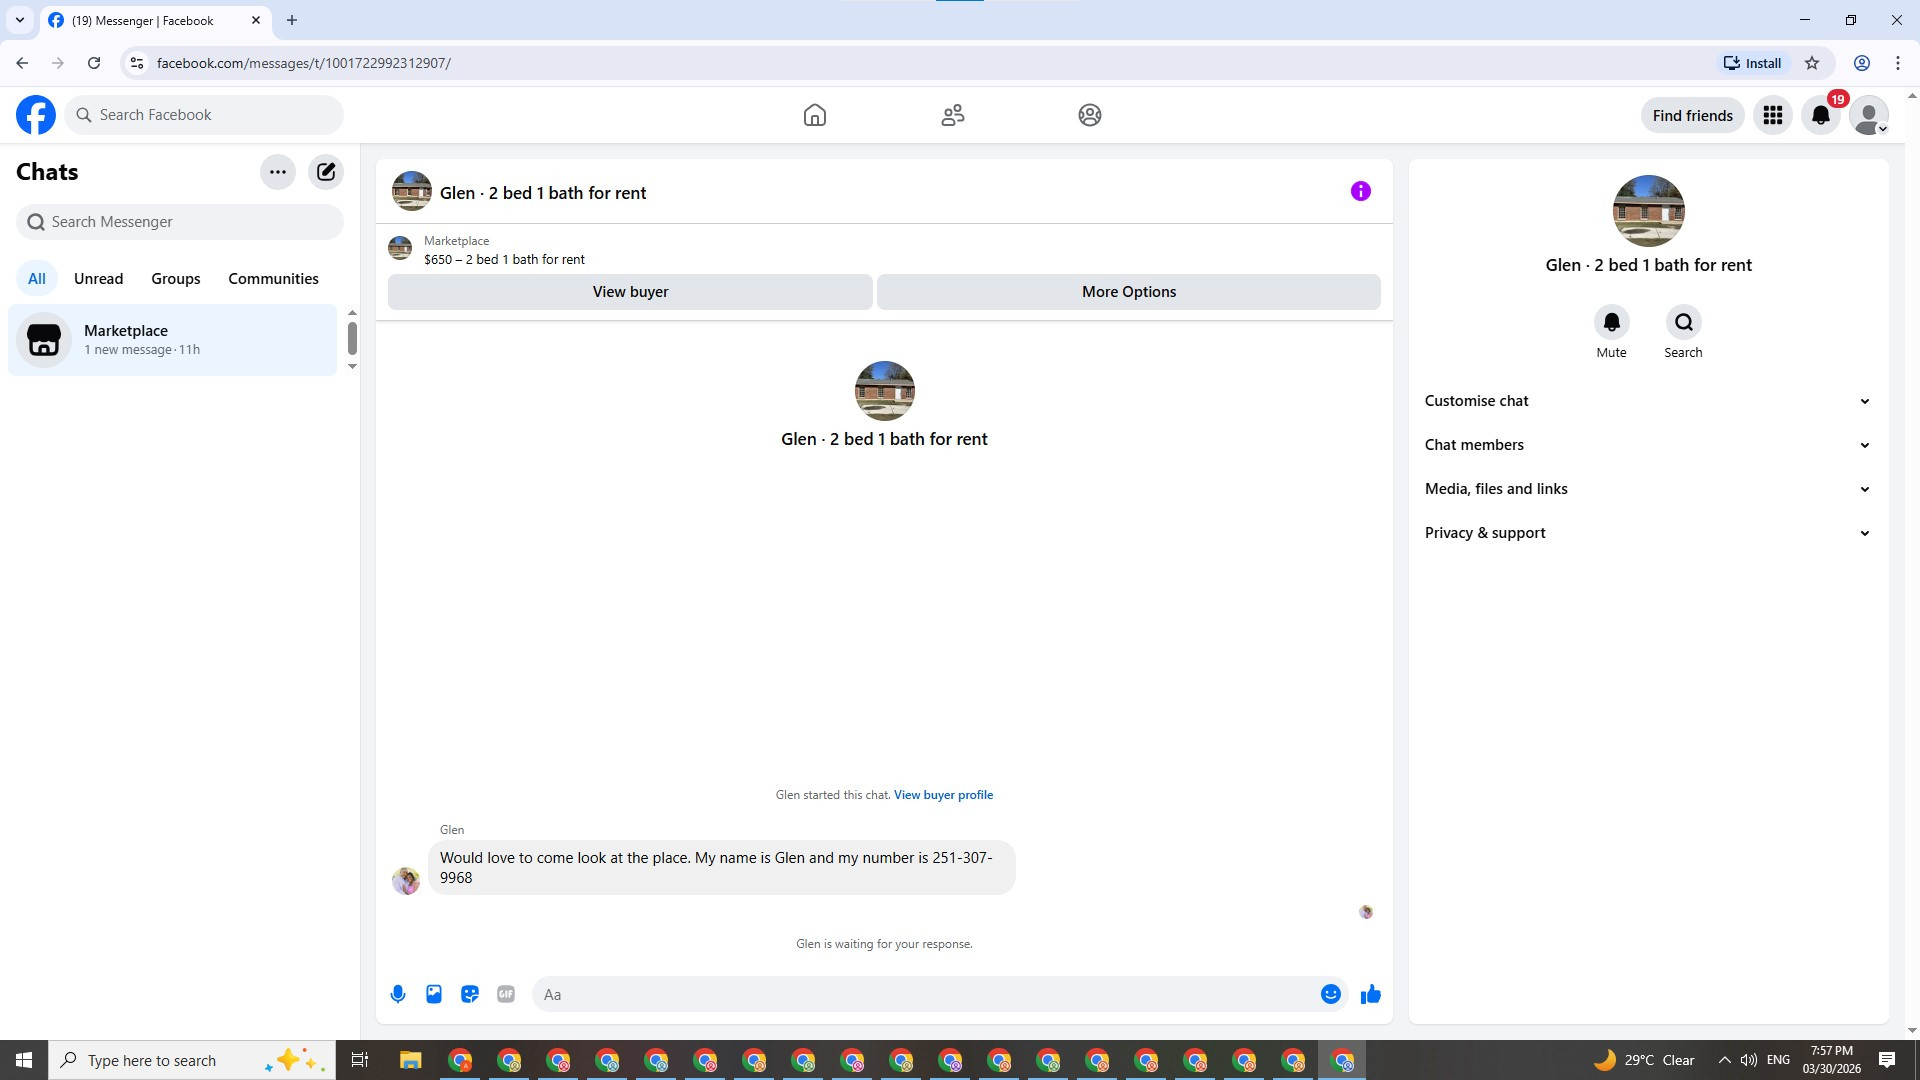Switch to the Unread chats tab
Image resolution: width=1920 pixels, height=1080 pixels.
(98, 279)
